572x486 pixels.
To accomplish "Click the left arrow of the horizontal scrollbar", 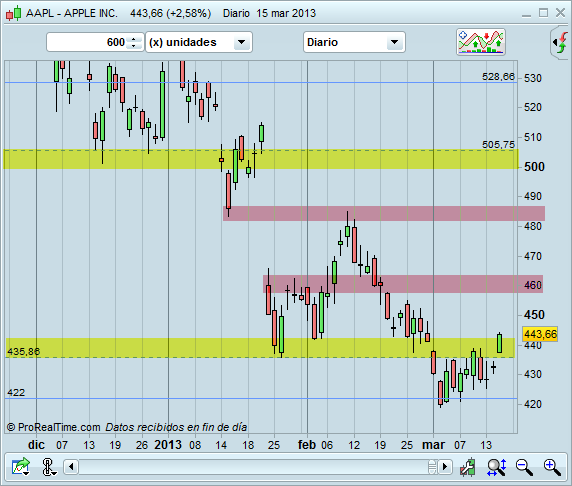I will pos(72,467).
